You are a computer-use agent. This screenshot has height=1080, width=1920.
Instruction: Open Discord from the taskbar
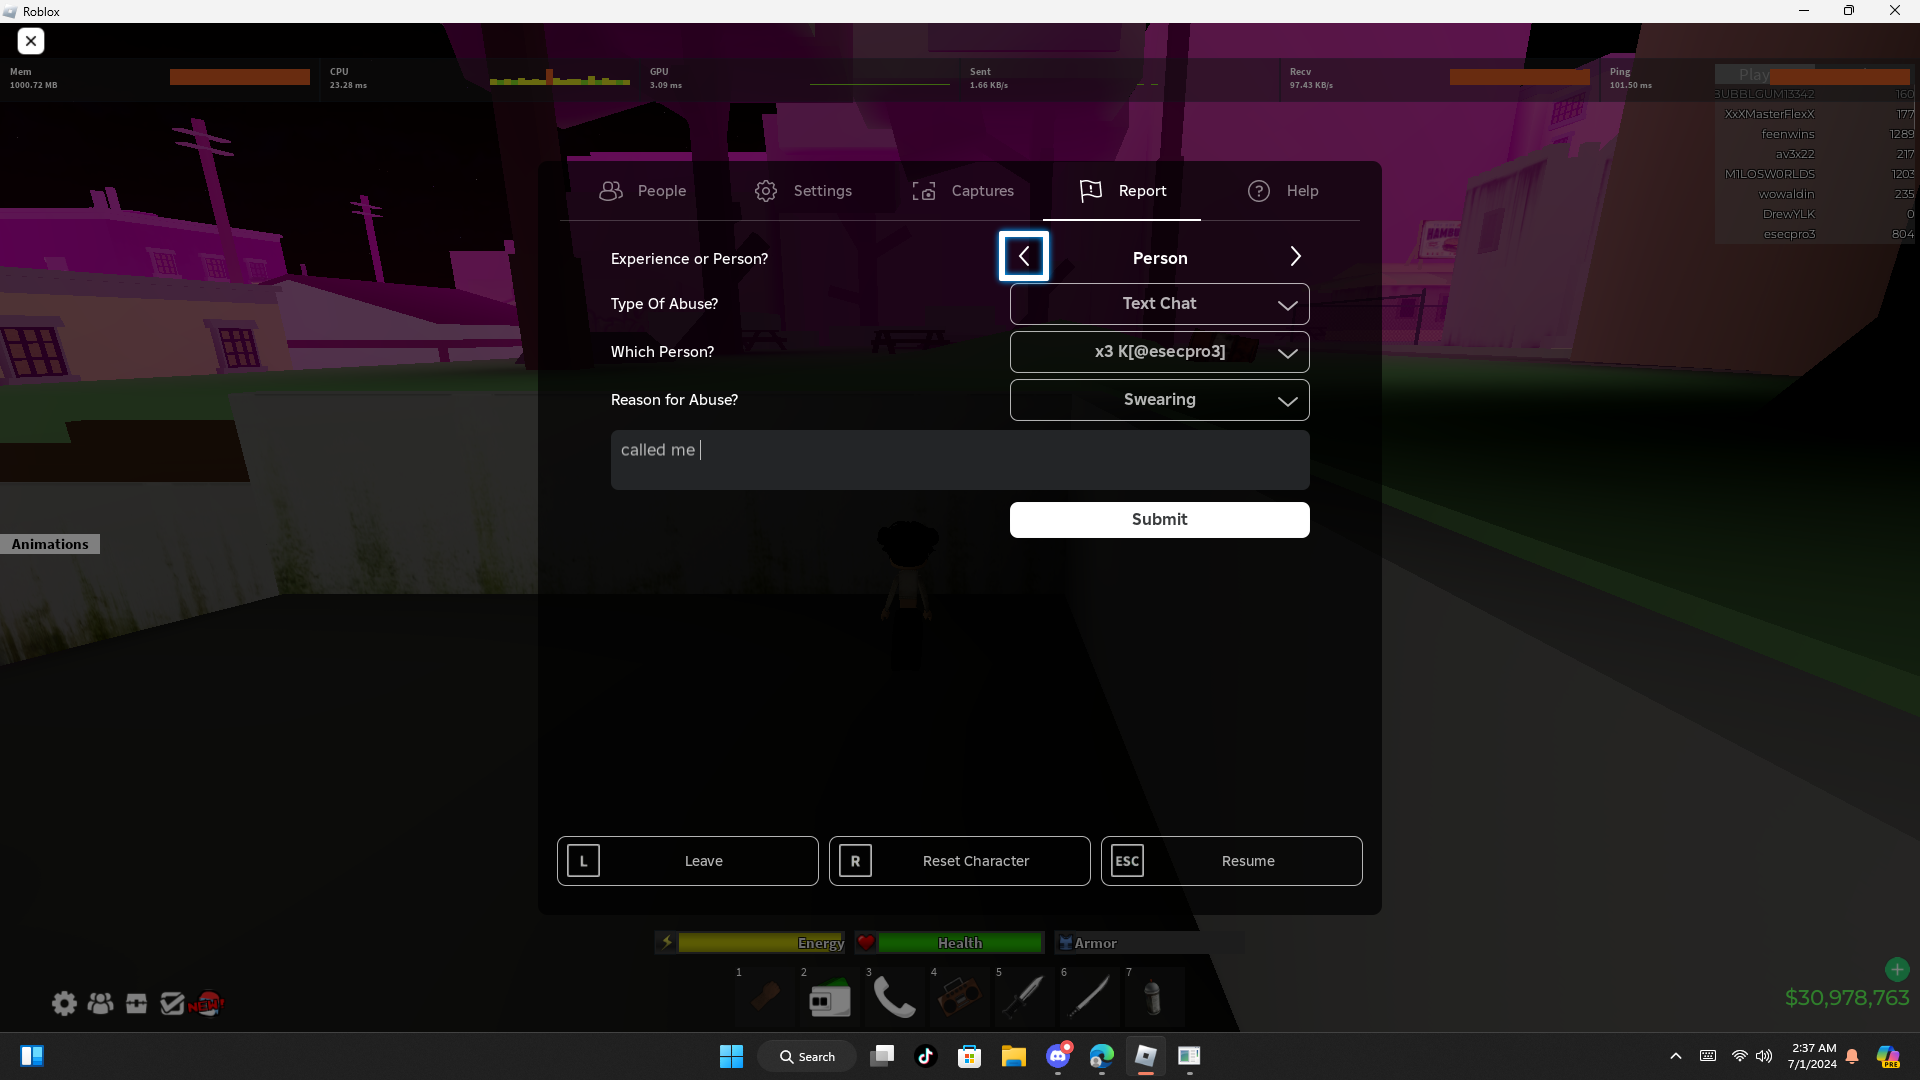pyautogui.click(x=1058, y=1056)
